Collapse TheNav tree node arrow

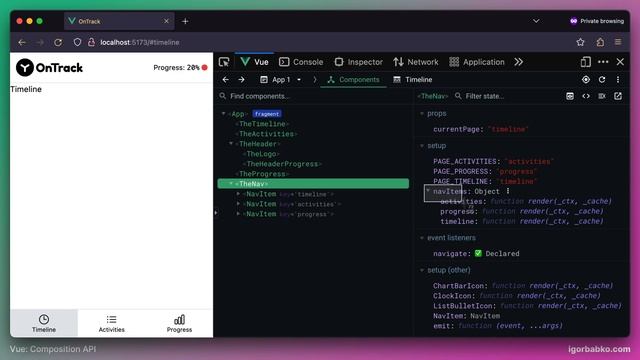coord(231,184)
